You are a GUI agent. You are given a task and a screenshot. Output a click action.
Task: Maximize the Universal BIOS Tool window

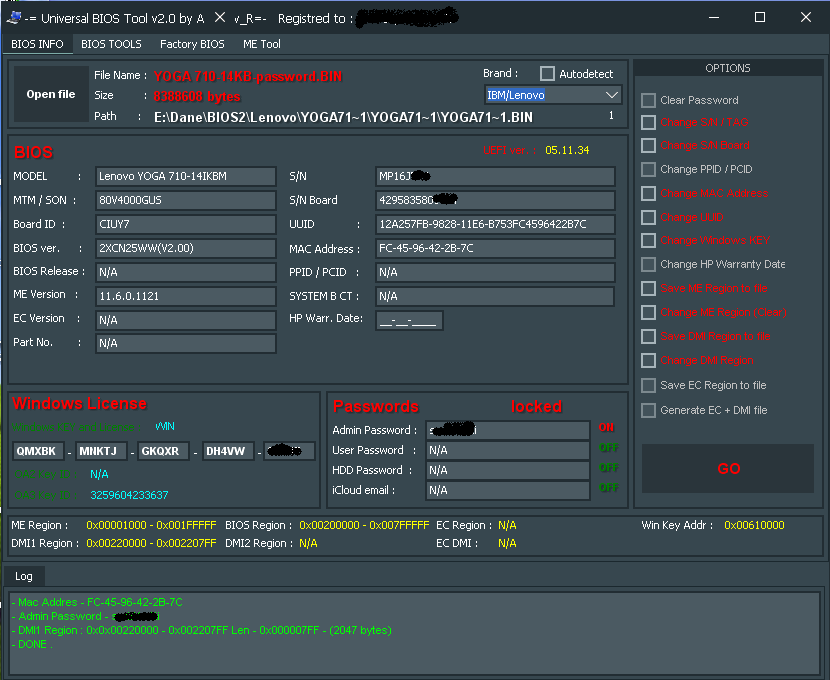tap(760, 17)
